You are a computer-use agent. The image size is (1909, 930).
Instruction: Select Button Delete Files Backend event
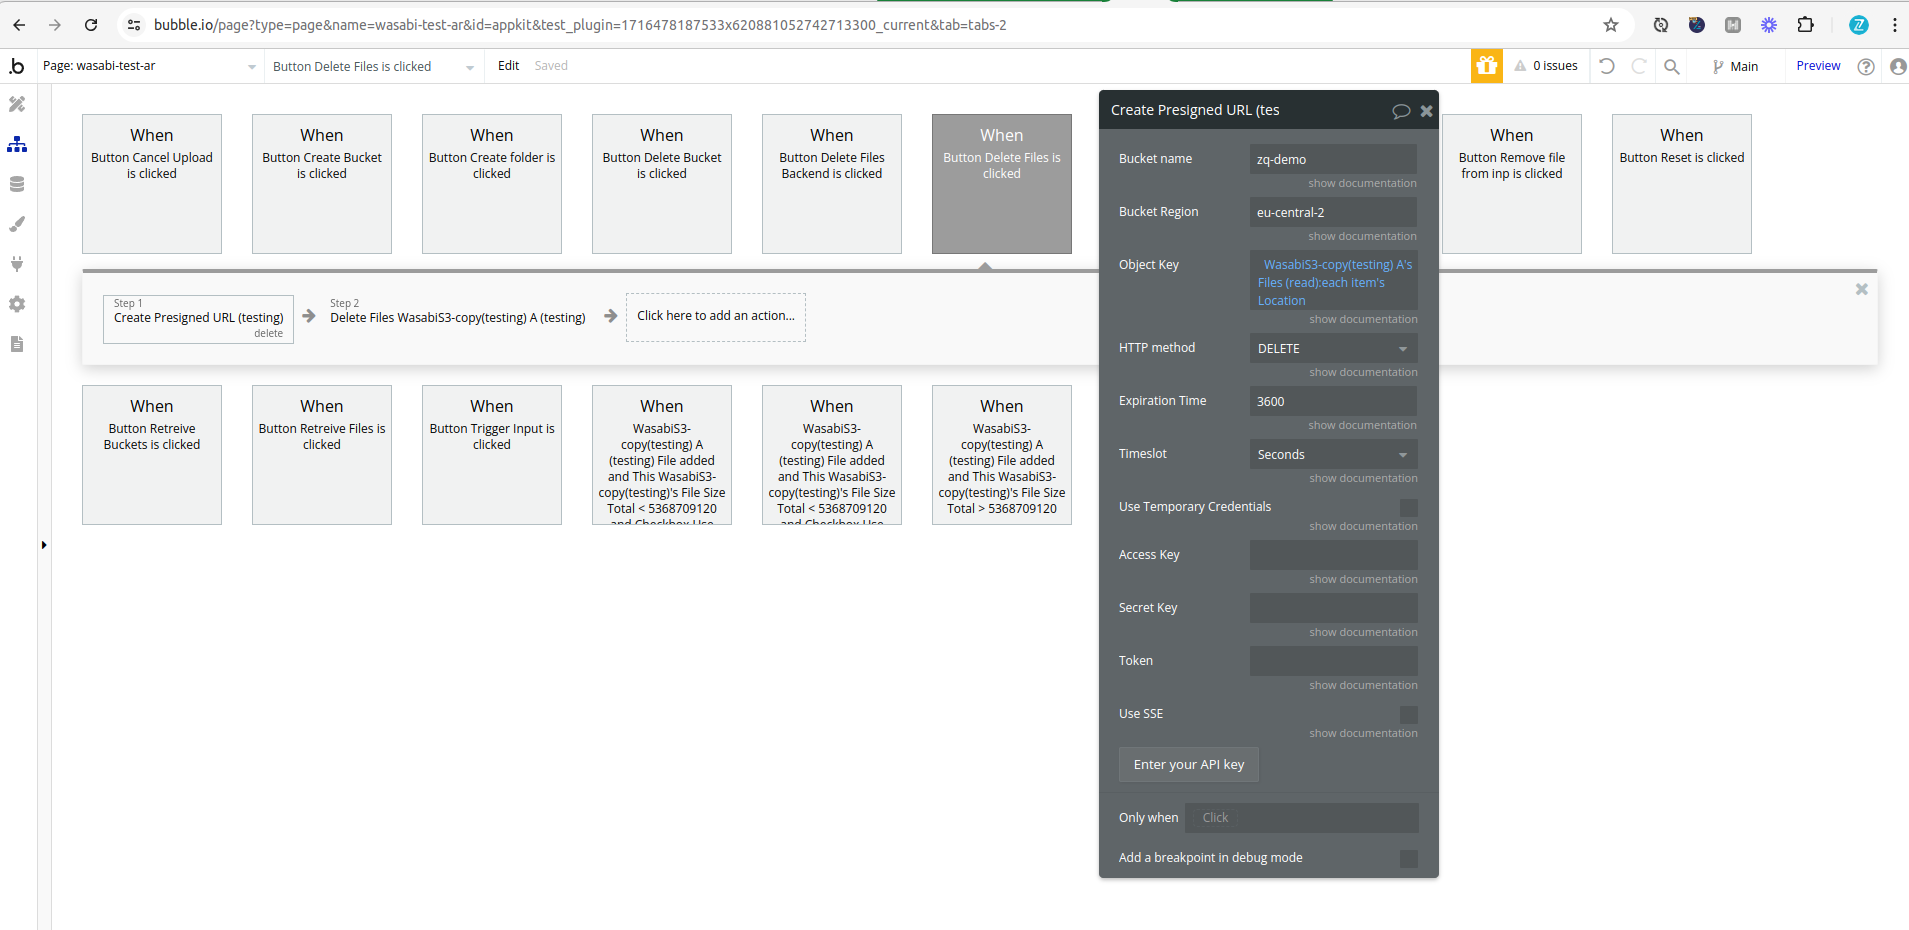832,184
